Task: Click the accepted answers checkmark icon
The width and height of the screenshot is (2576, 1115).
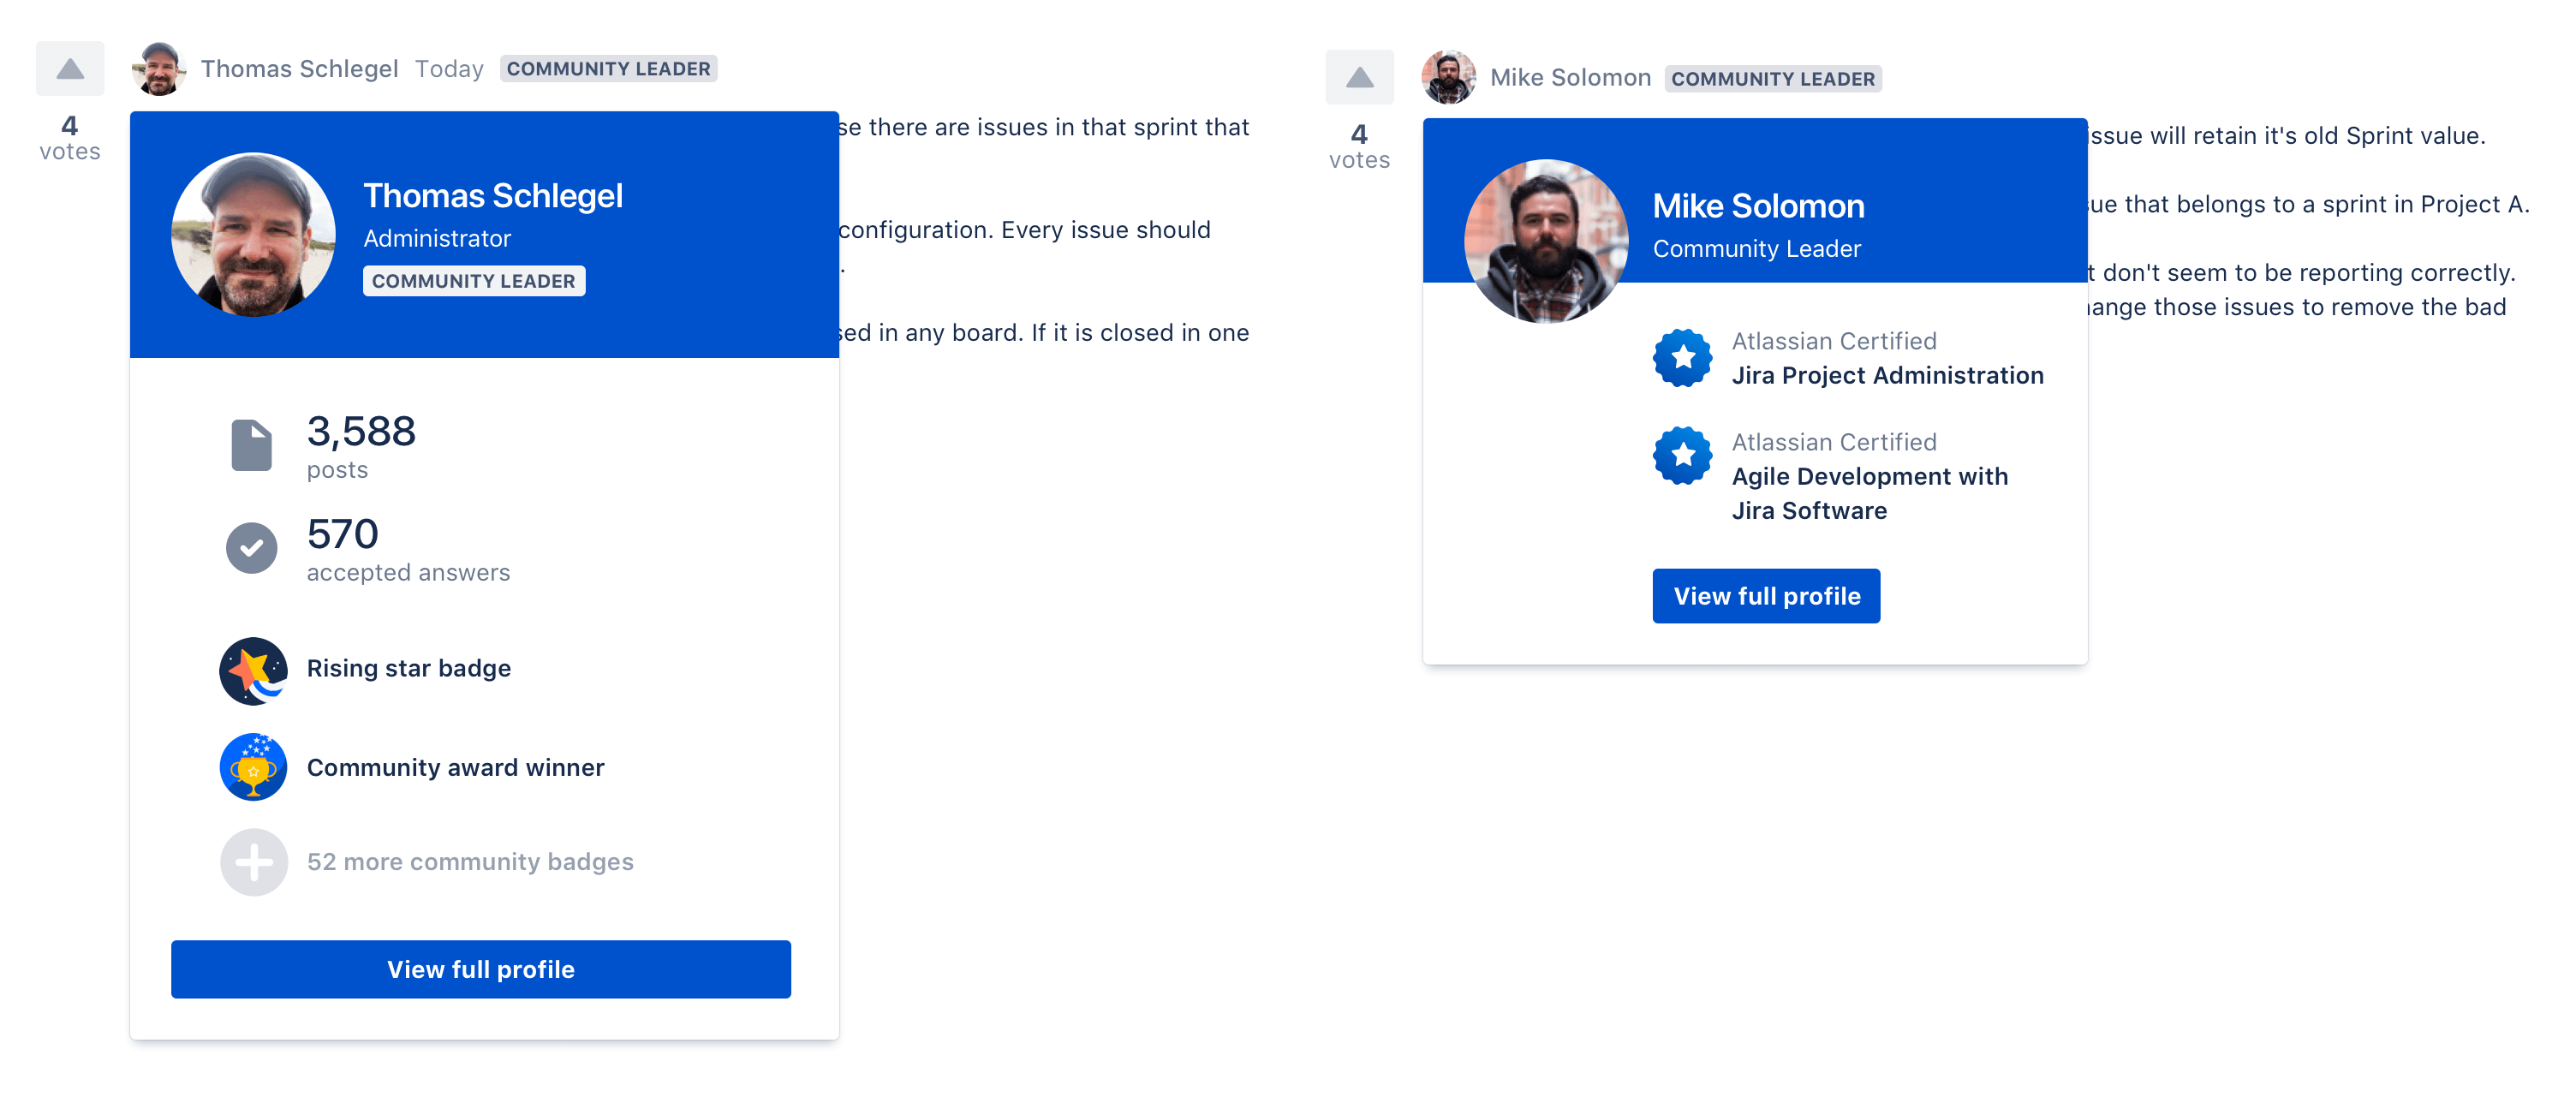Action: coord(252,548)
